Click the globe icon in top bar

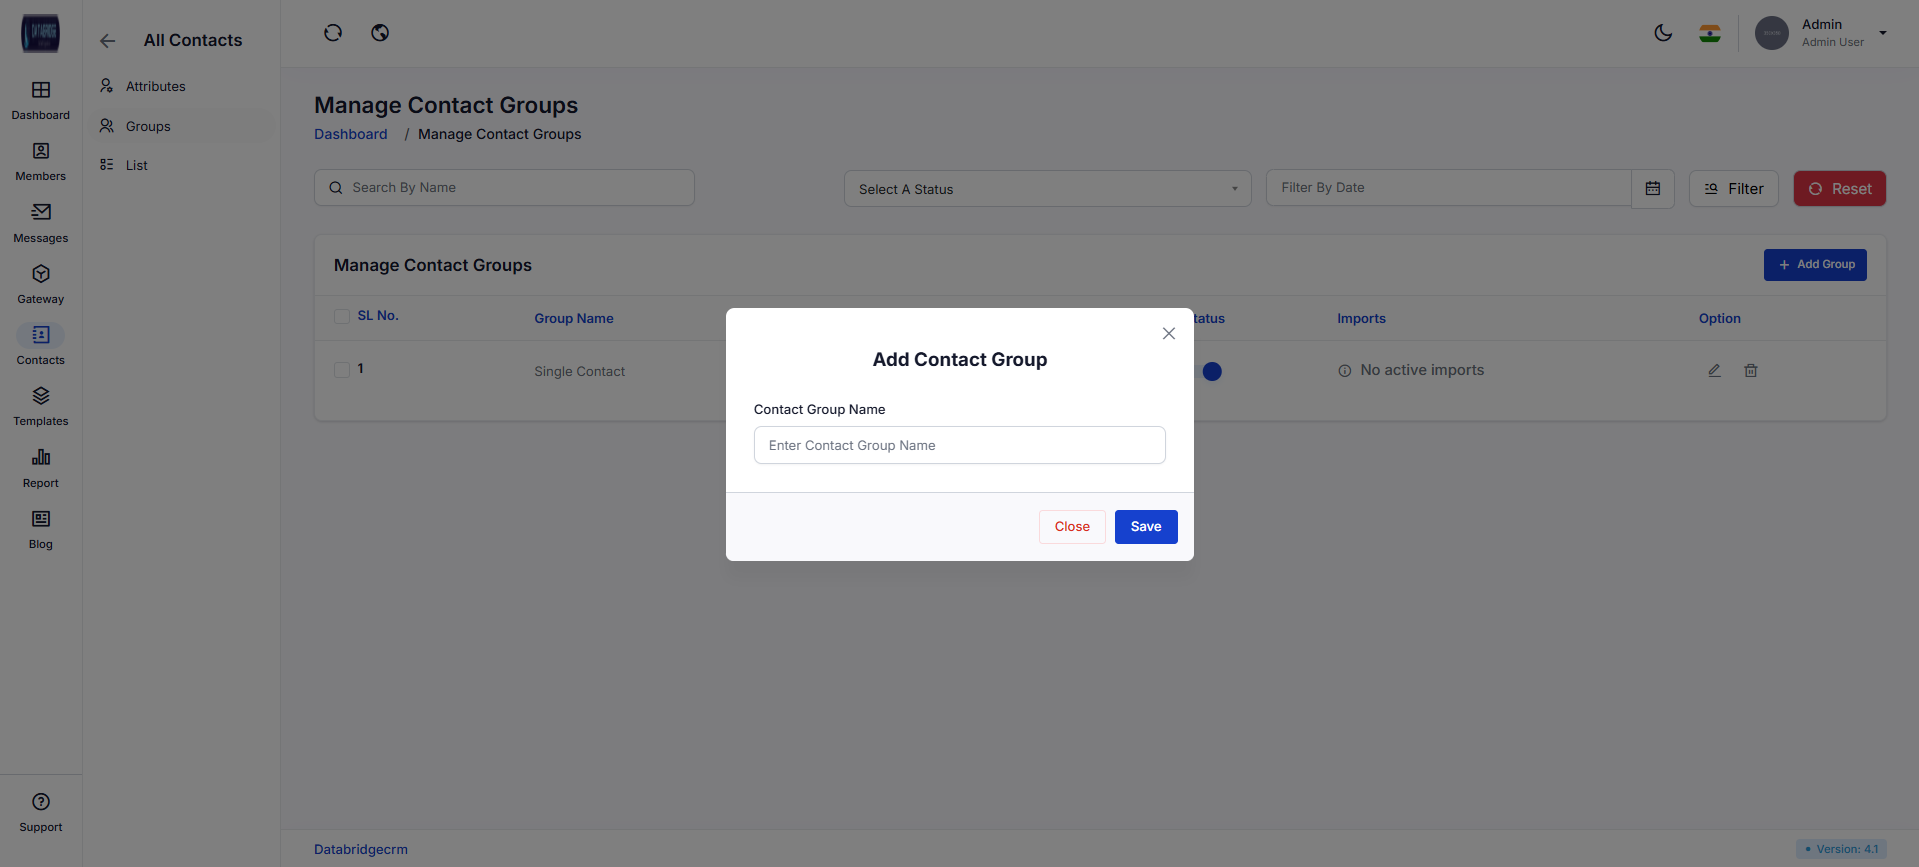[x=380, y=33]
